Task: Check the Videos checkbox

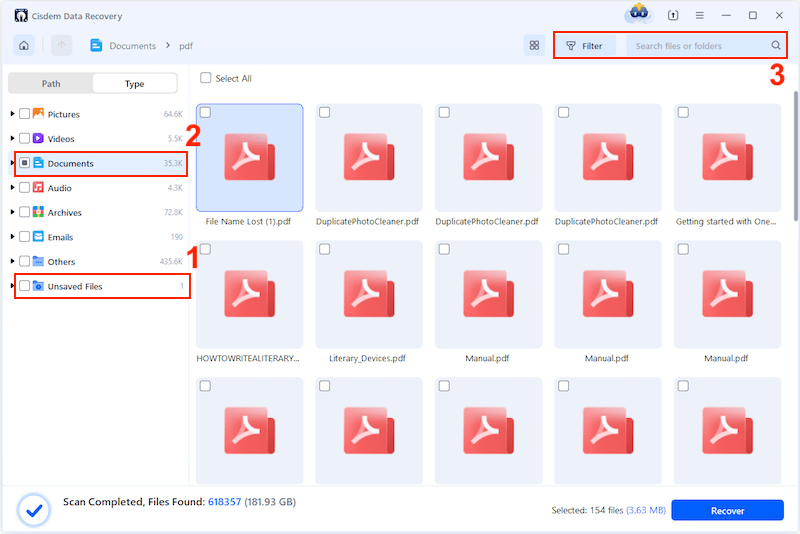Action: click(24, 138)
